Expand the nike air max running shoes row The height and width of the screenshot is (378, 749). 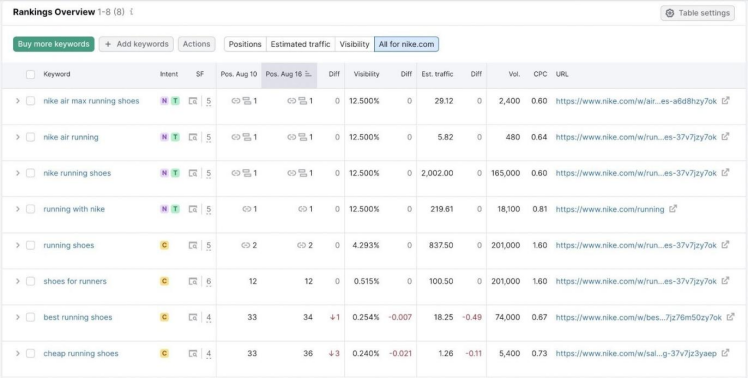18,101
